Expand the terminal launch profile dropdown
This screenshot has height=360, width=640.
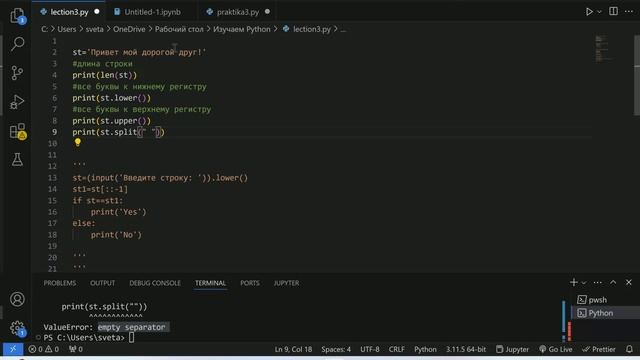[x=584, y=282]
